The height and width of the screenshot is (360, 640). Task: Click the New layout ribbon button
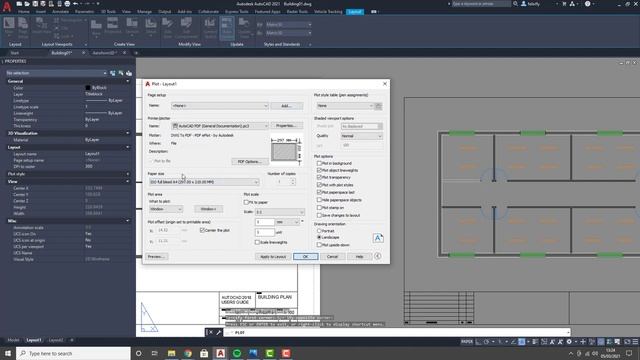tap(9, 27)
